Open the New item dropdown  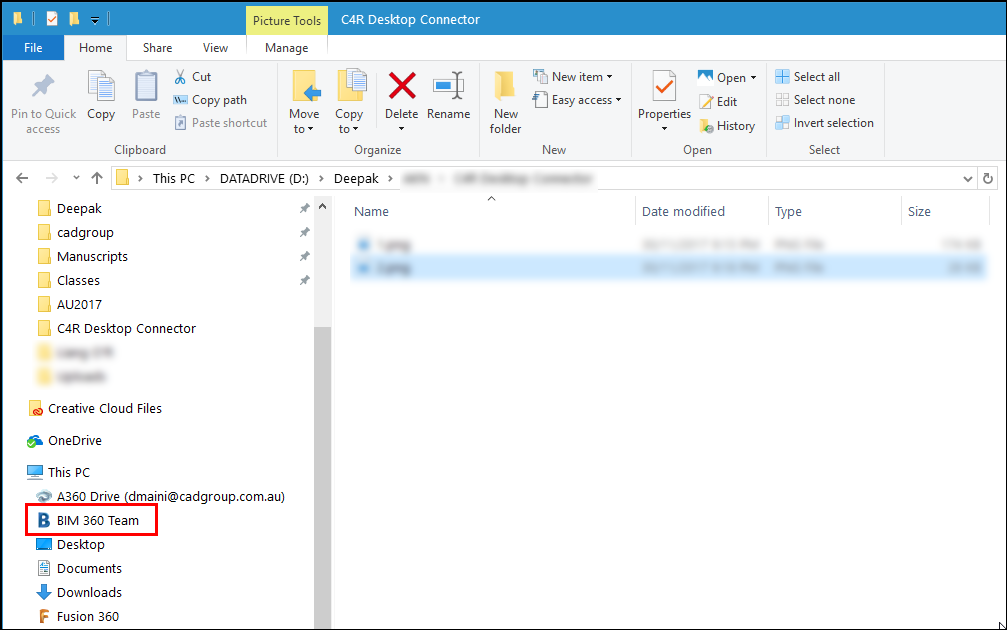point(573,76)
